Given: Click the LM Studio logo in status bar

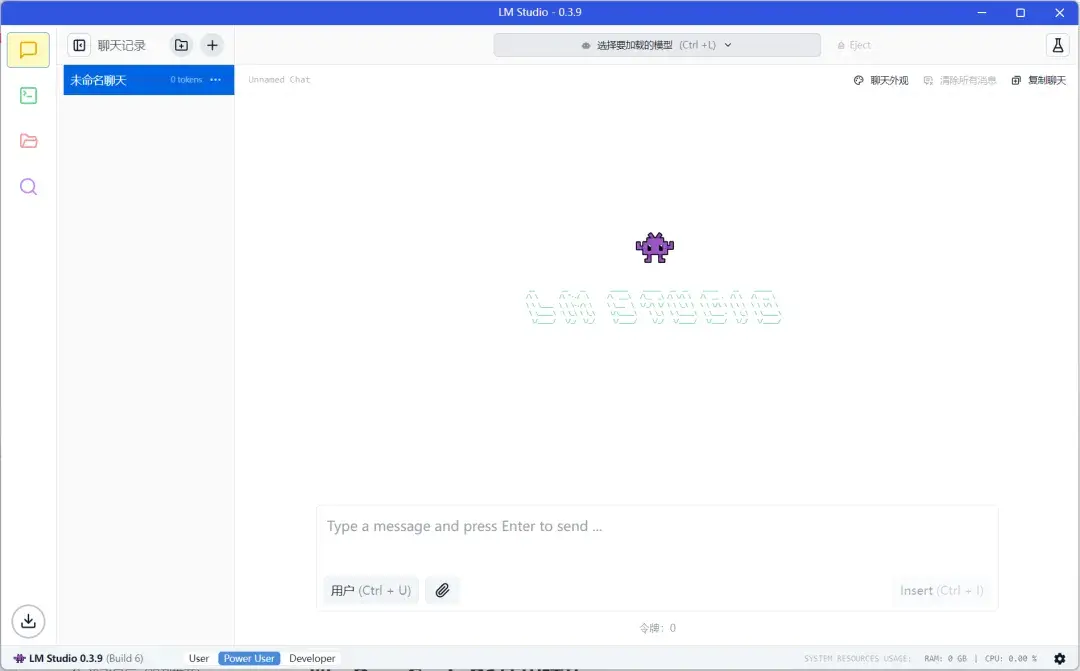Looking at the screenshot, I should (19, 659).
